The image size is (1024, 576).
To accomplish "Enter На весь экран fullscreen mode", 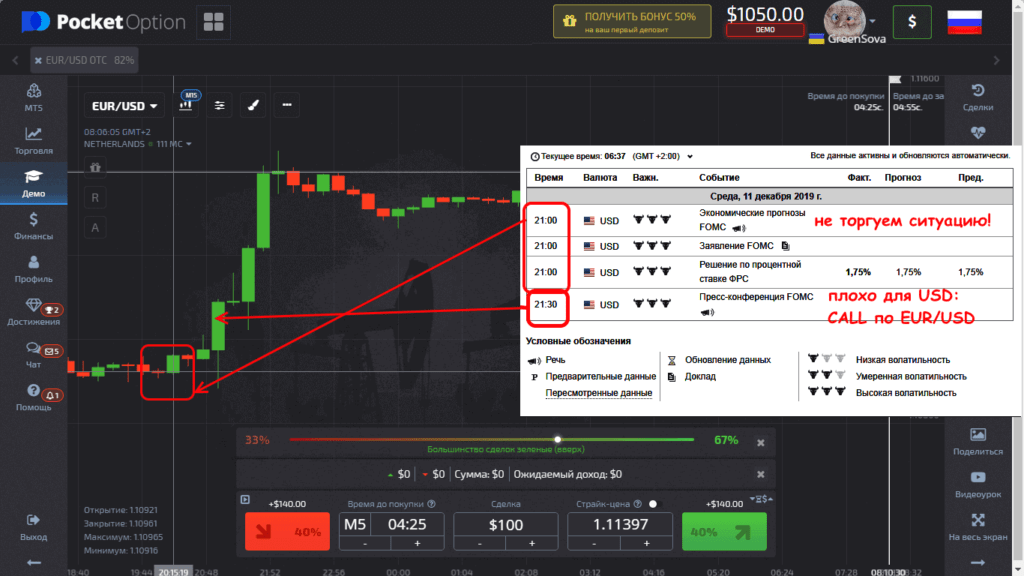I will 978,527.
